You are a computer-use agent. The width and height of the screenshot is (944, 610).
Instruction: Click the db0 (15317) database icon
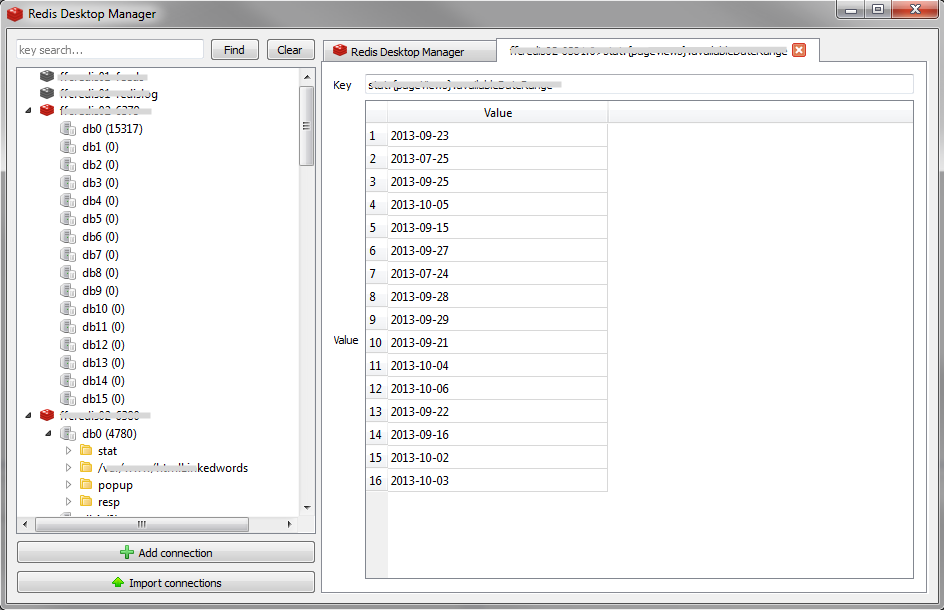[68, 129]
